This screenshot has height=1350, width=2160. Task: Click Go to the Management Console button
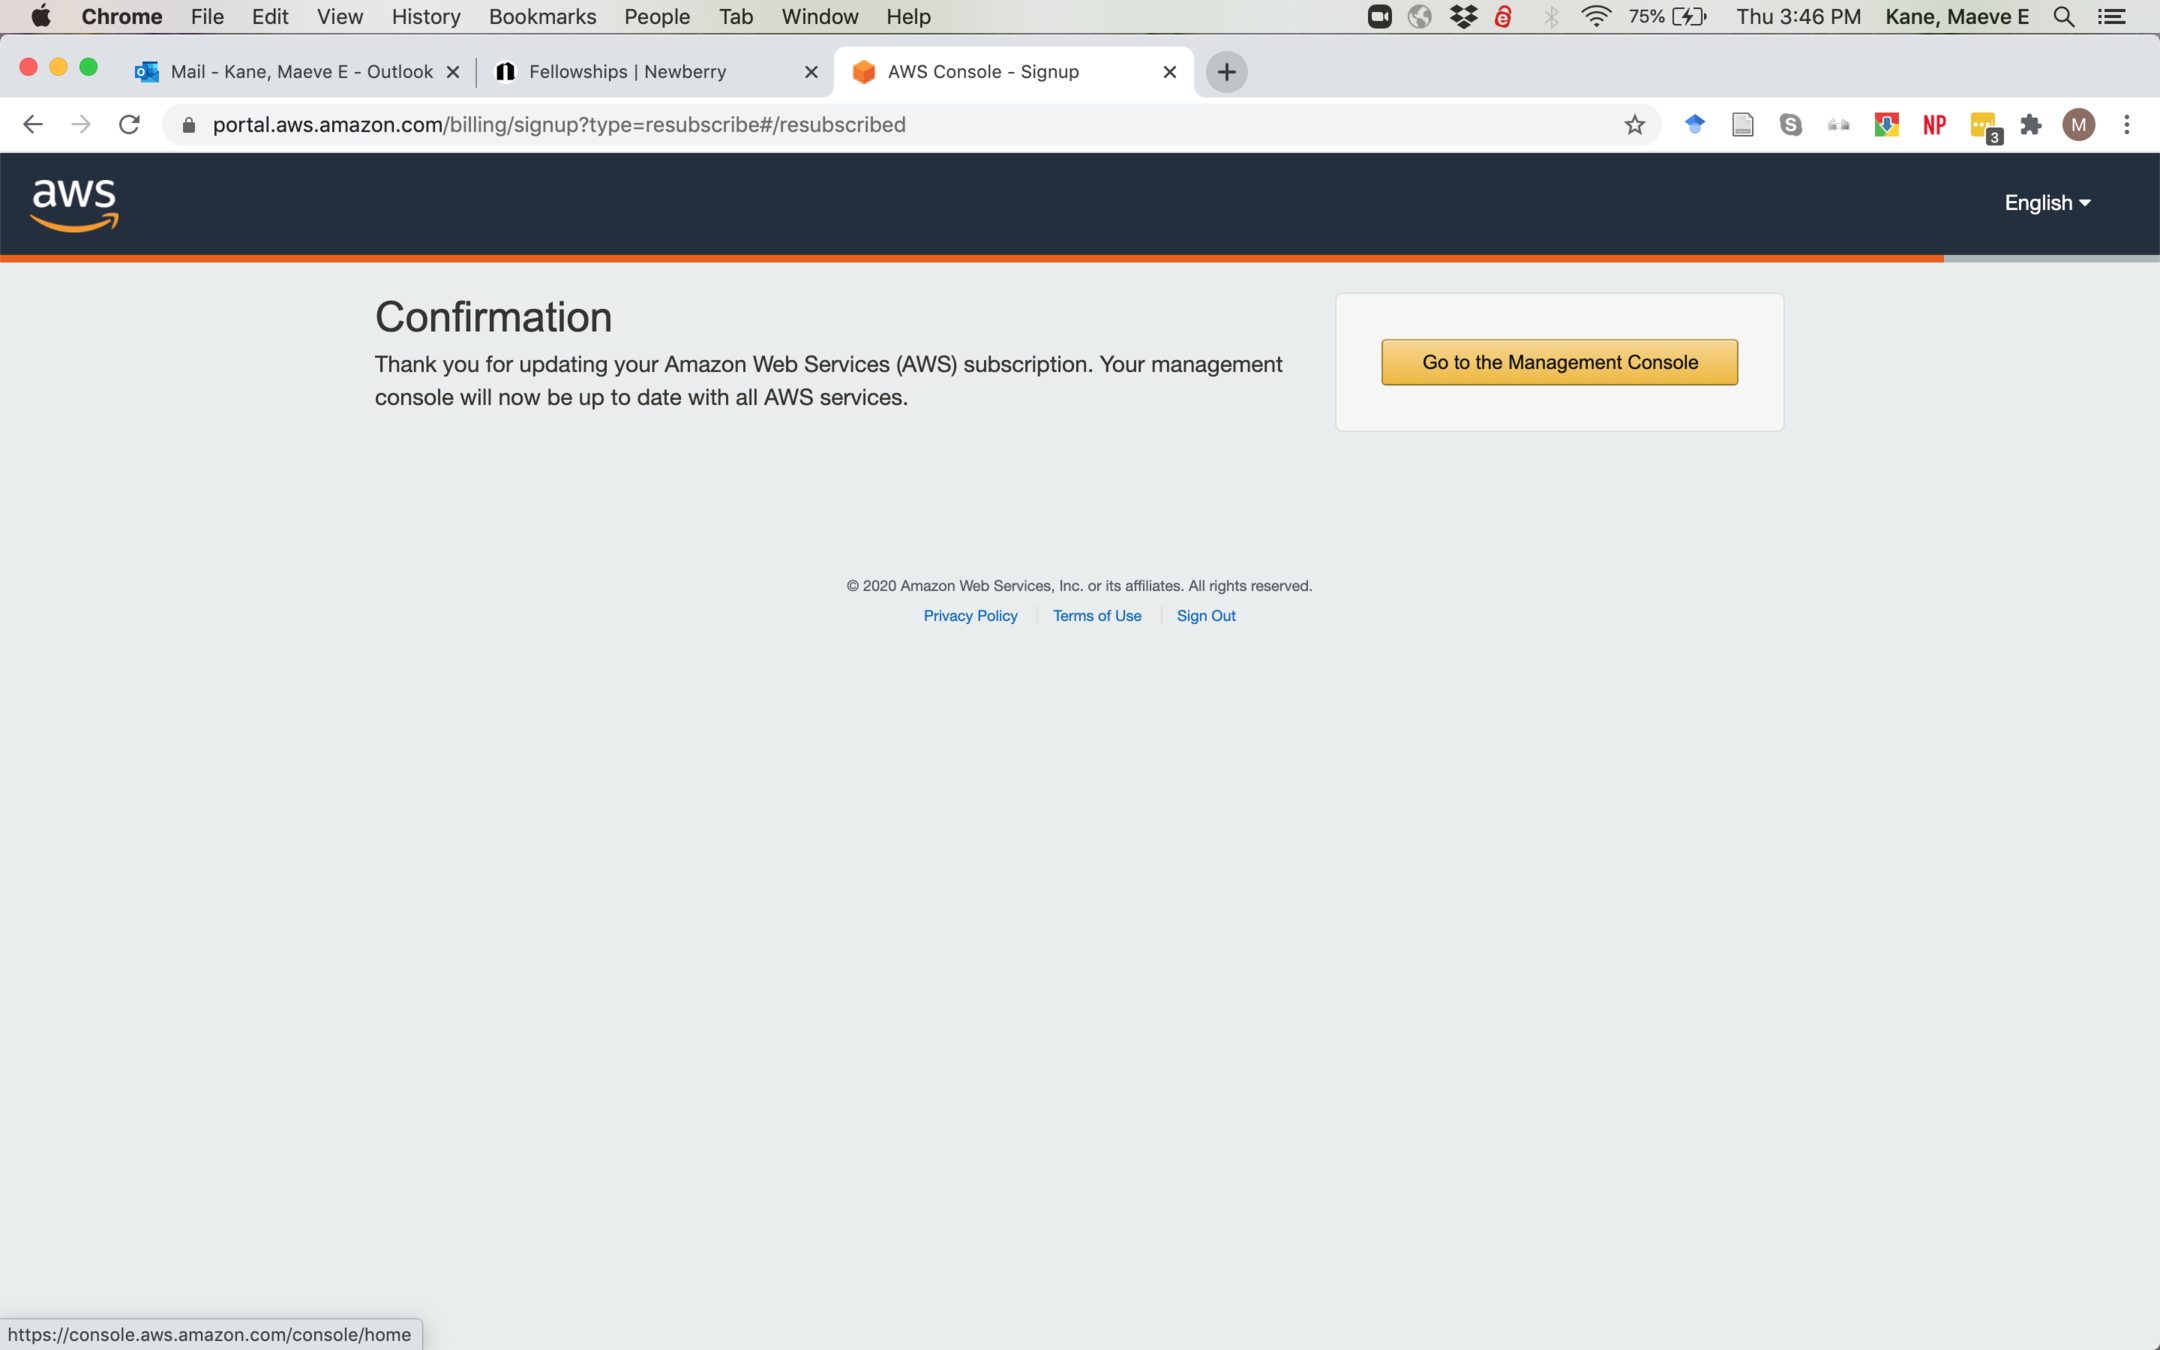point(1559,362)
